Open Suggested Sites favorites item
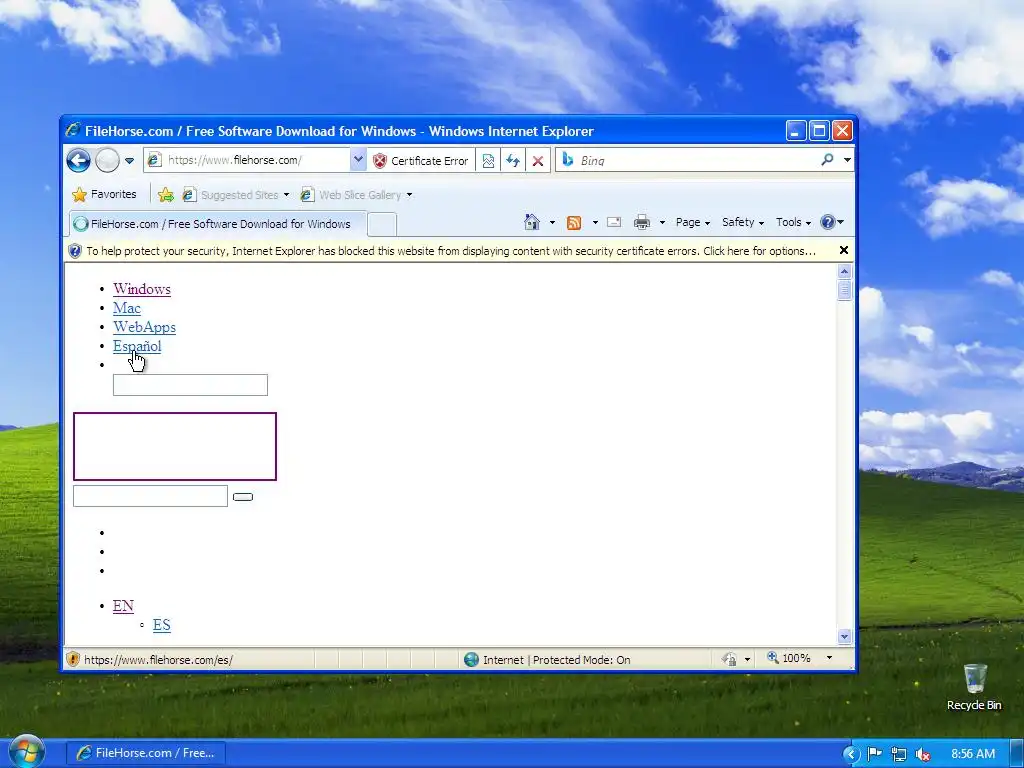 (235, 195)
